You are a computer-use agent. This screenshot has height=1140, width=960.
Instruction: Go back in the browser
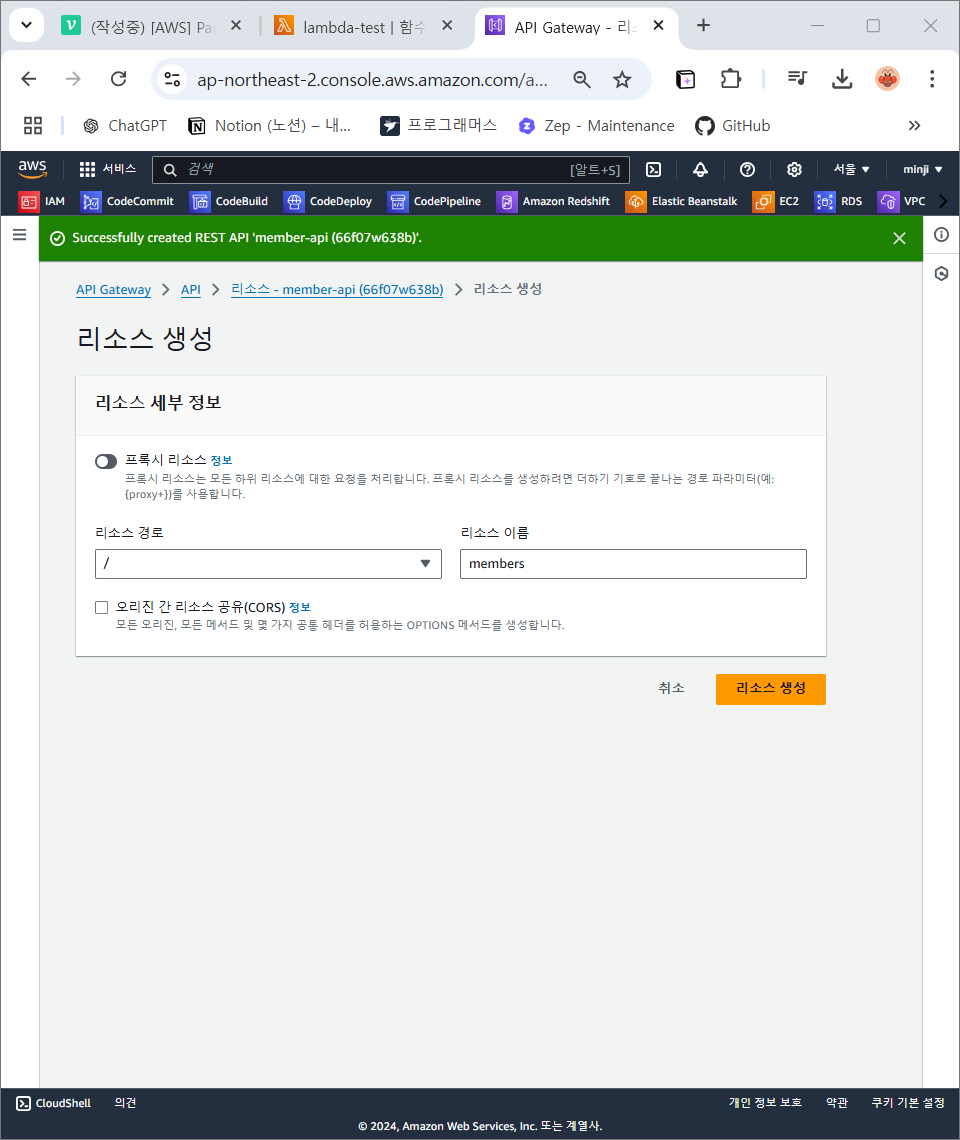tap(29, 79)
